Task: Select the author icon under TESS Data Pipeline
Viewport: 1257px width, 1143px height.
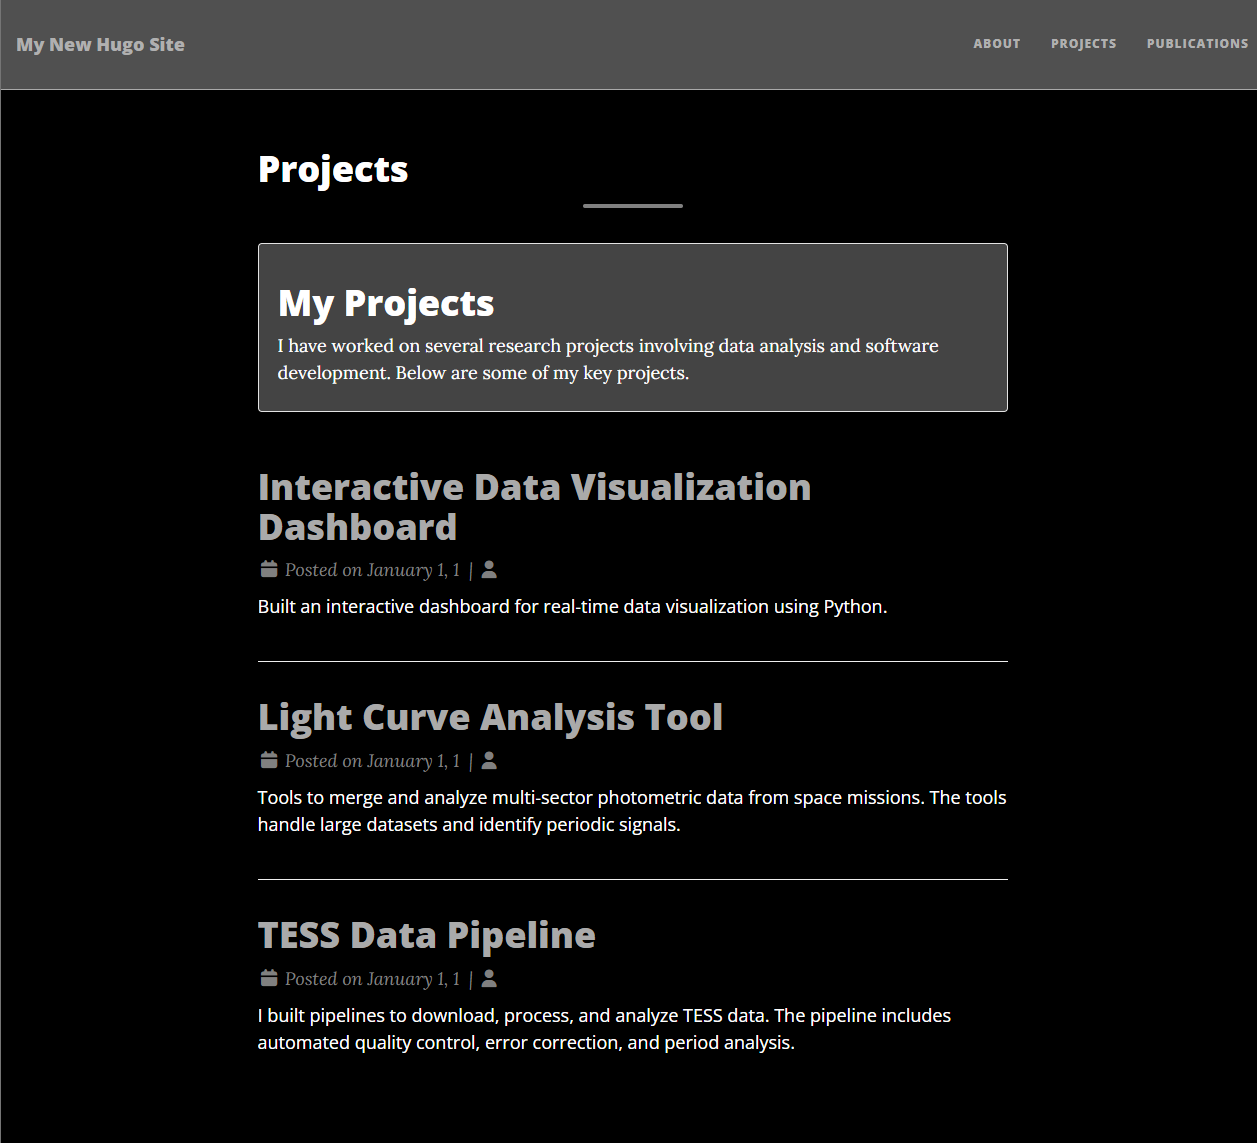Action: [489, 979]
